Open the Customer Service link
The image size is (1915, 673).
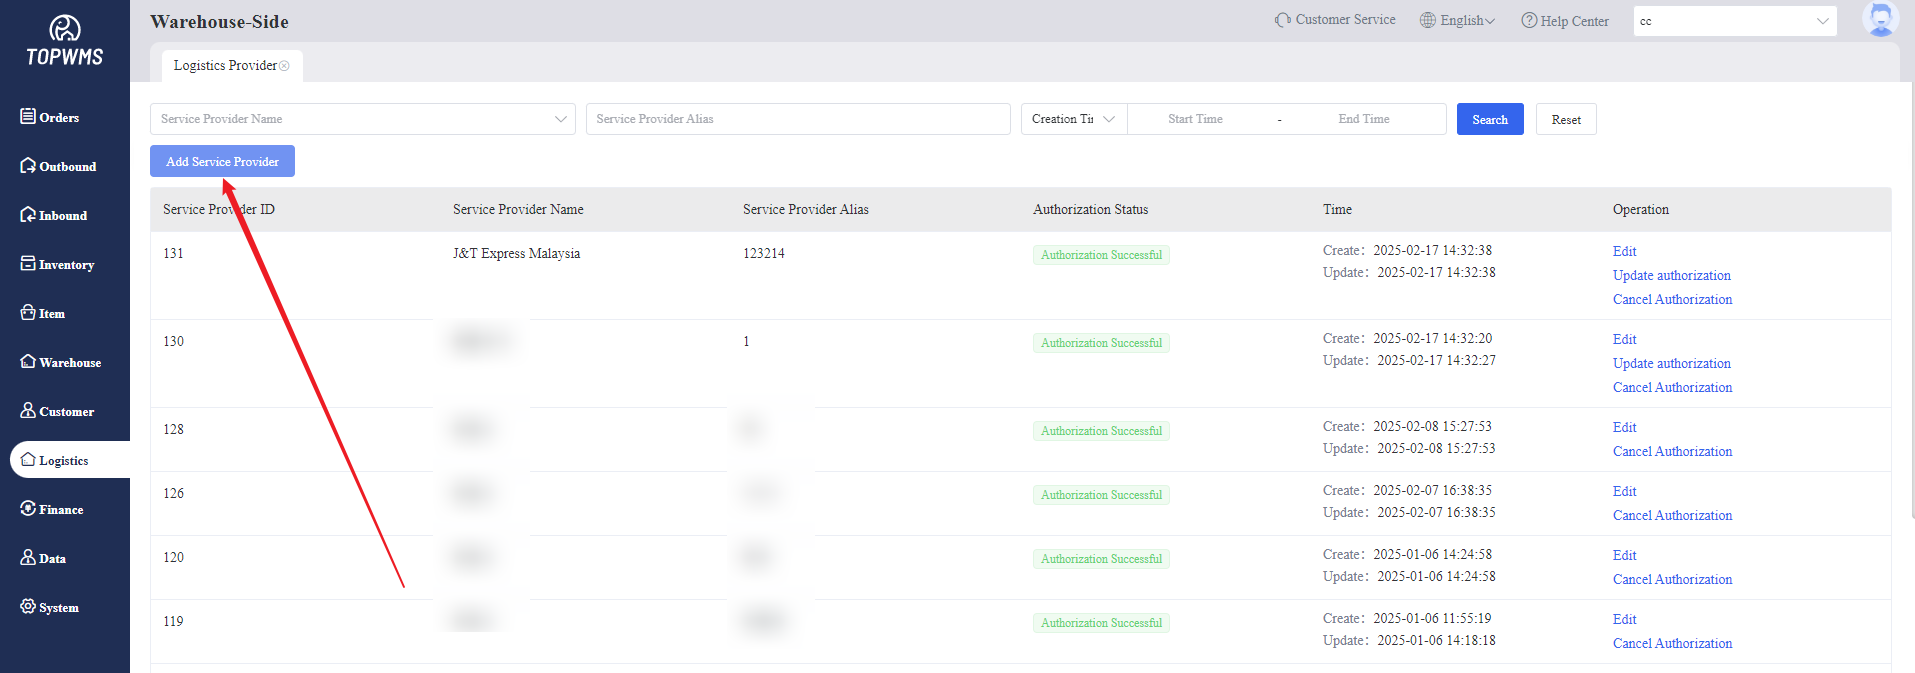pyautogui.click(x=1335, y=20)
